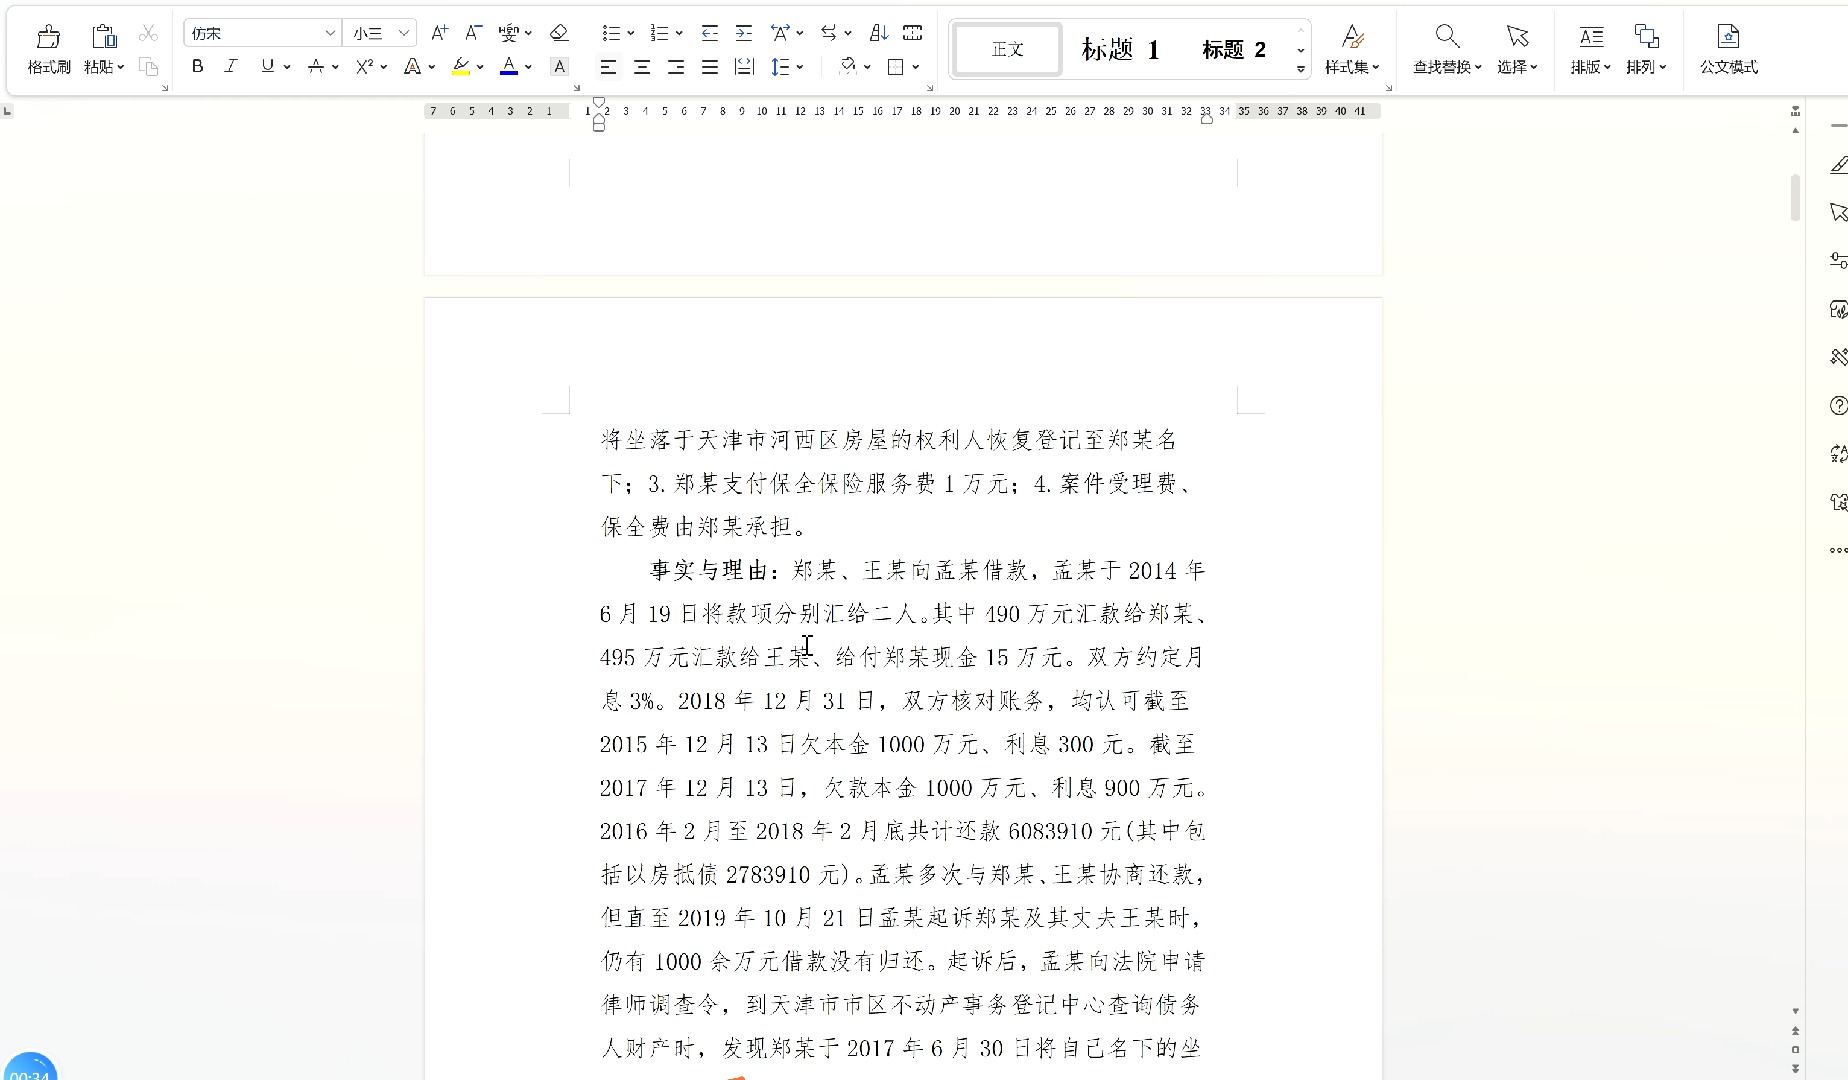Center align the paragraph

[x=642, y=67]
